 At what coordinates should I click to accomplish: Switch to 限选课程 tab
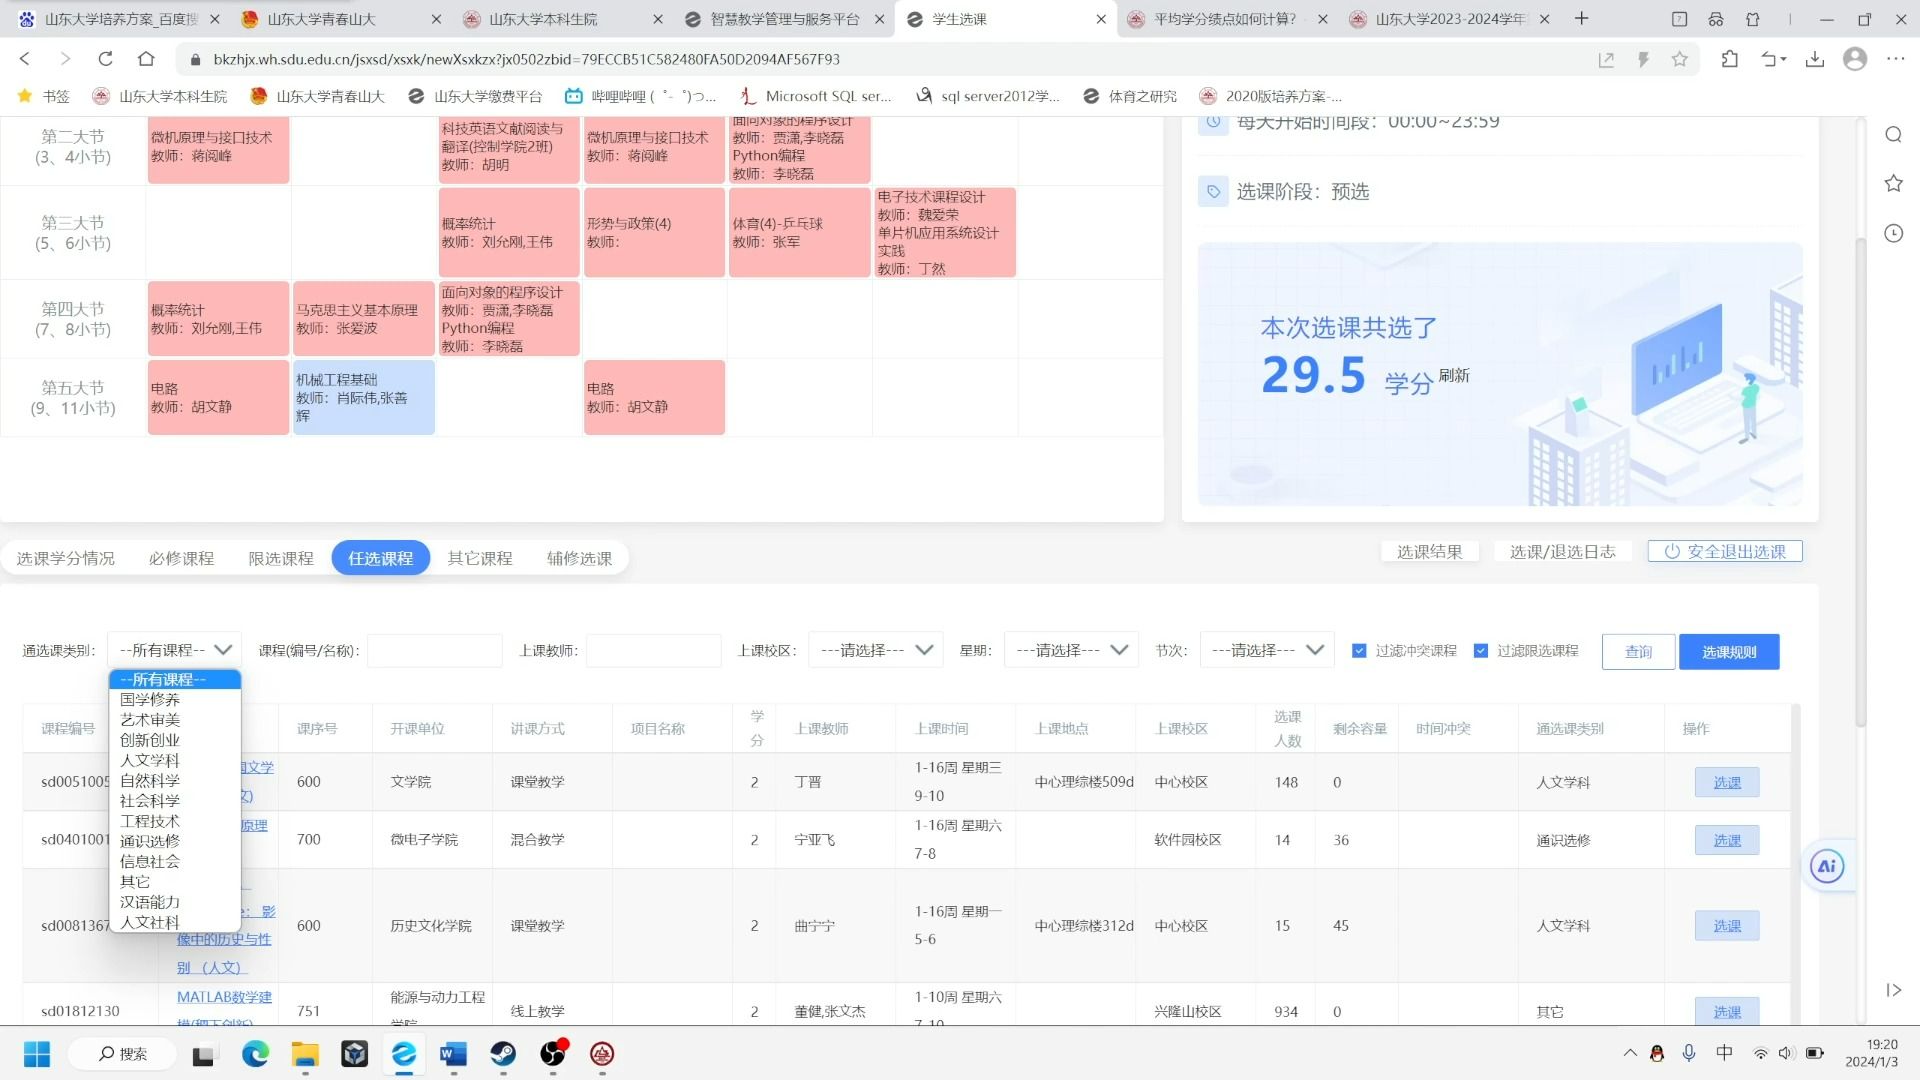[x=281, y=558]
